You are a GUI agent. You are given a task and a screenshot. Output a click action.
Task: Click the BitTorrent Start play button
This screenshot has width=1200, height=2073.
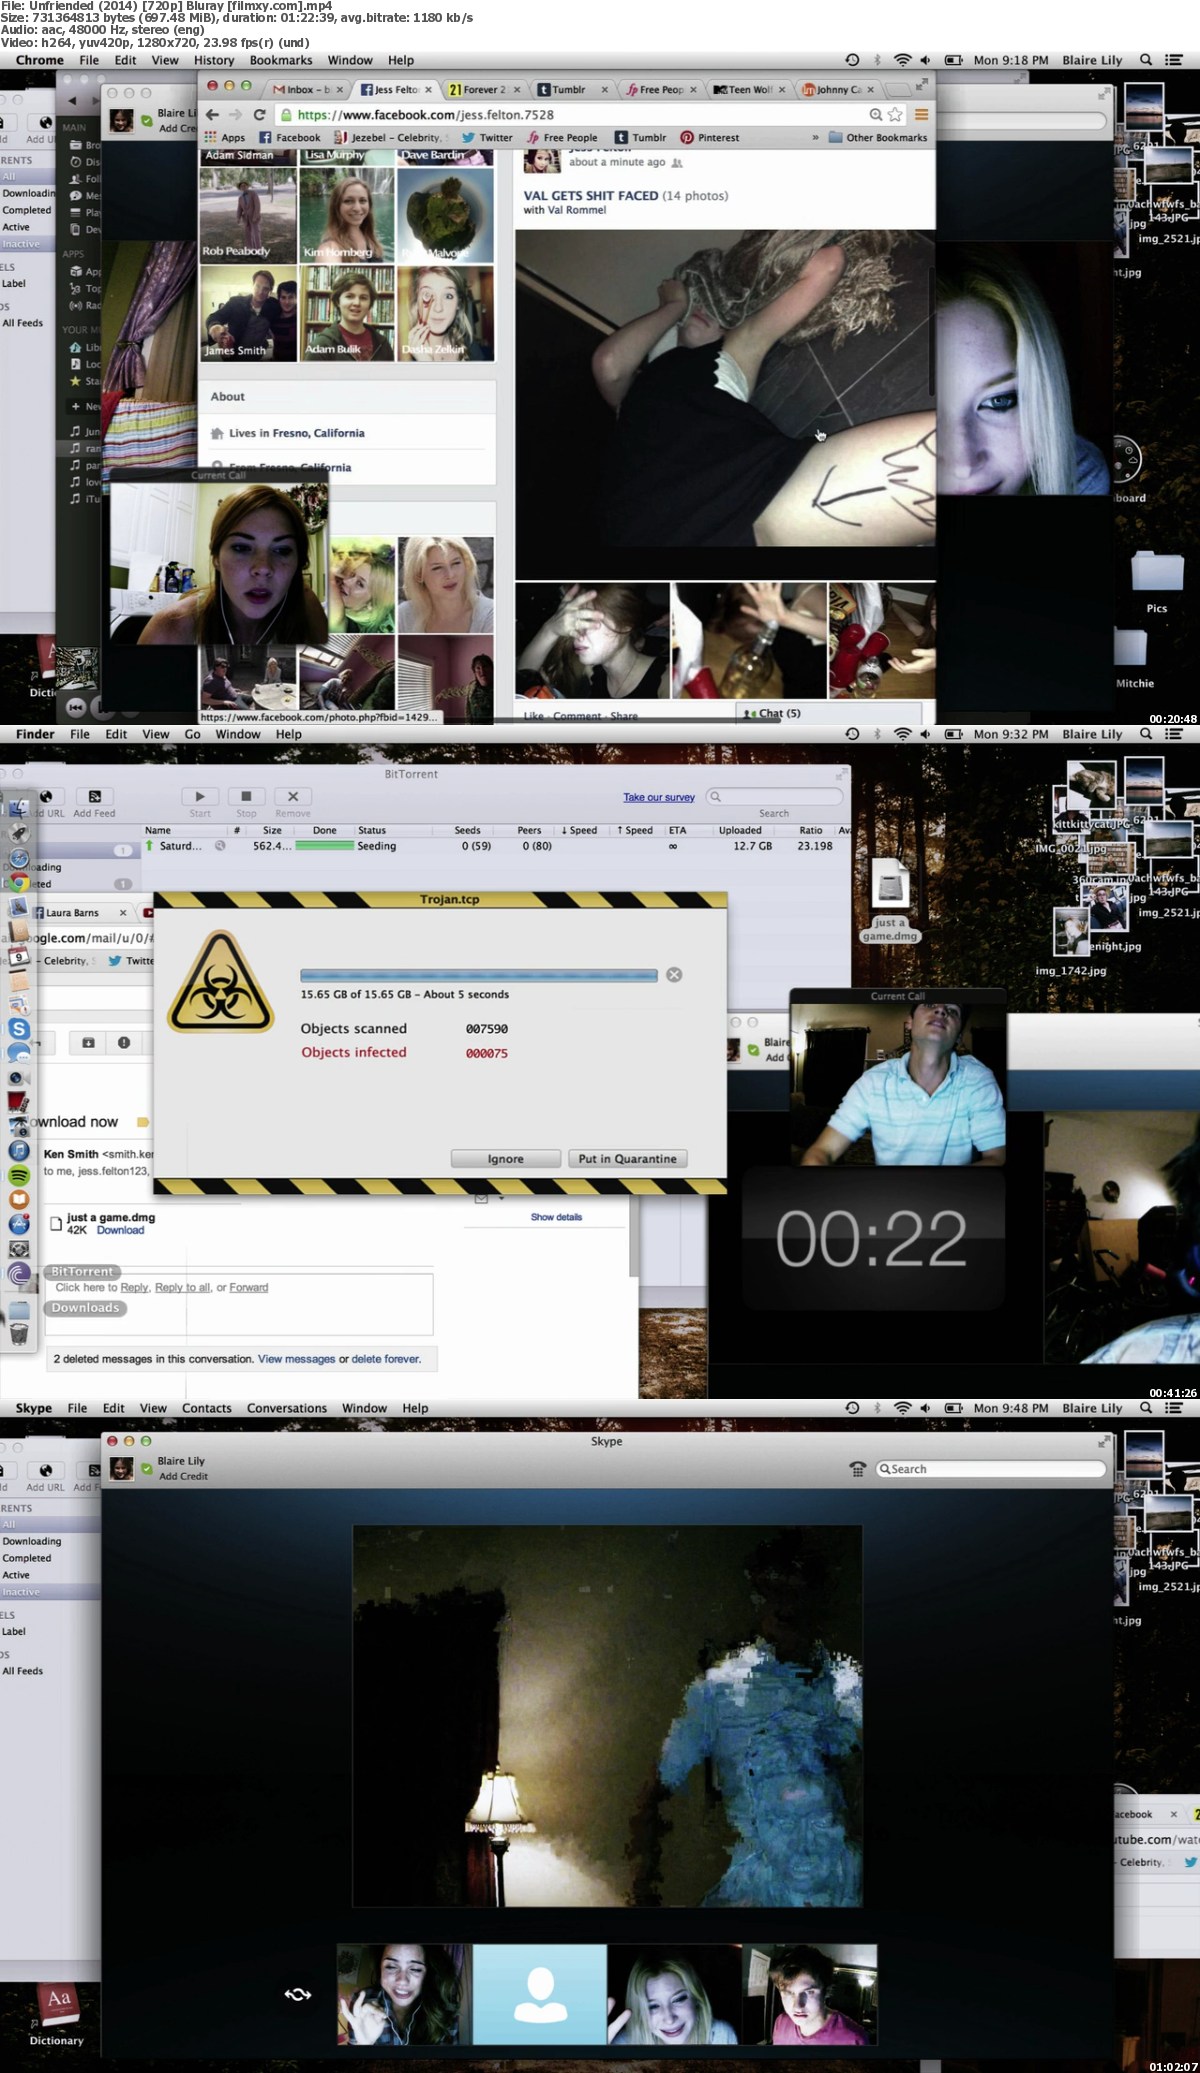pyautogui.click(x=200, y=796)
